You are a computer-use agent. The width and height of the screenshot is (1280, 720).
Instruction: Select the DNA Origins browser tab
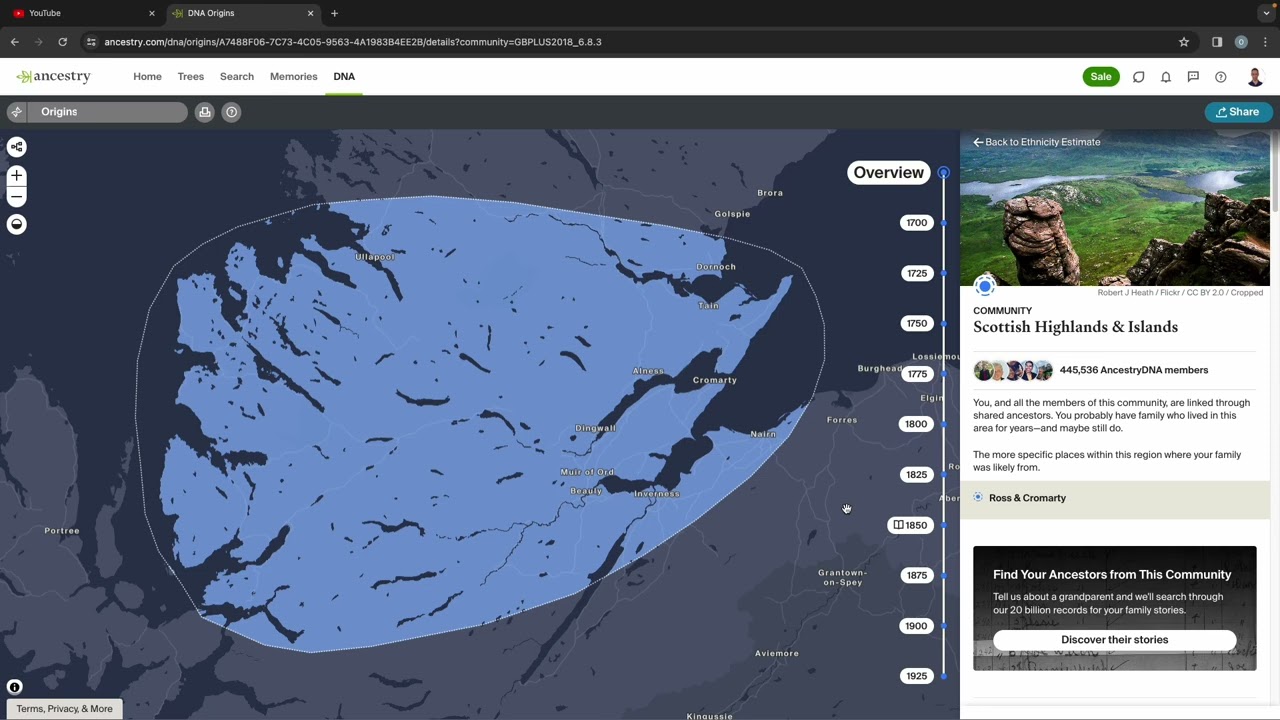(x=243, y=13)
